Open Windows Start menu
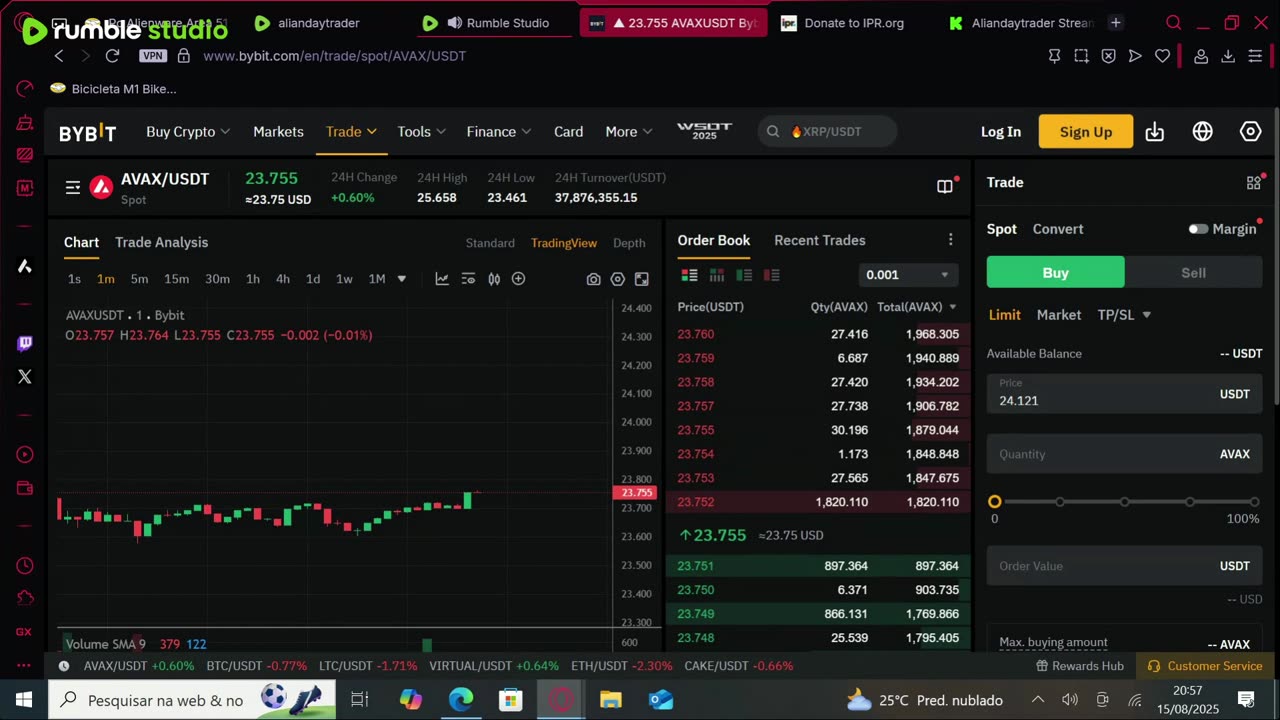Image resolution: width=1280 pixels, height=720 pixels. tap(24, 700)
